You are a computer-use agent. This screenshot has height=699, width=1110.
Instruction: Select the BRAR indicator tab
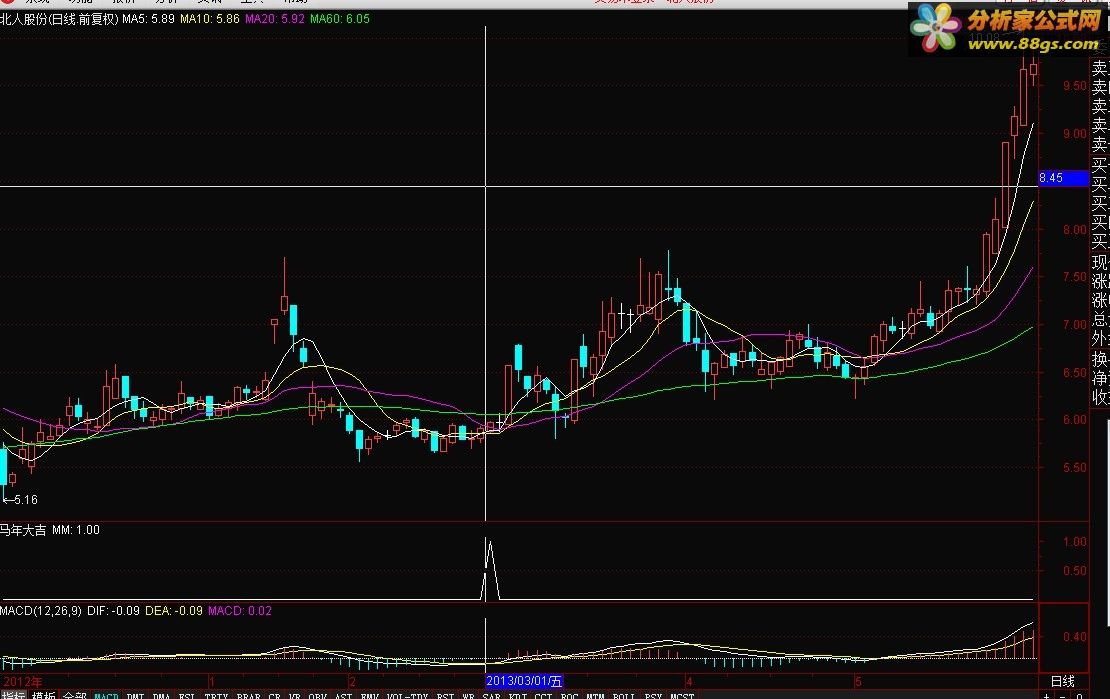click(x=248, y=695)
